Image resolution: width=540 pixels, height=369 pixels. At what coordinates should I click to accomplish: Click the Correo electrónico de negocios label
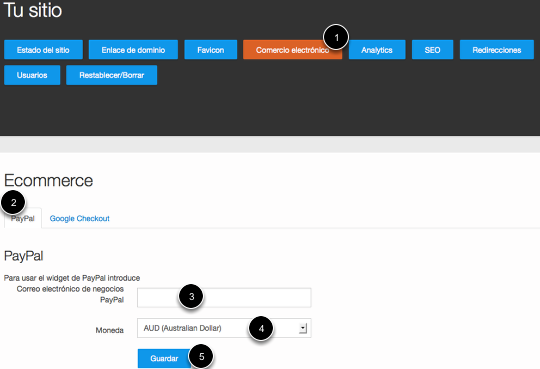pyautogui.click(x=70, y=294)
